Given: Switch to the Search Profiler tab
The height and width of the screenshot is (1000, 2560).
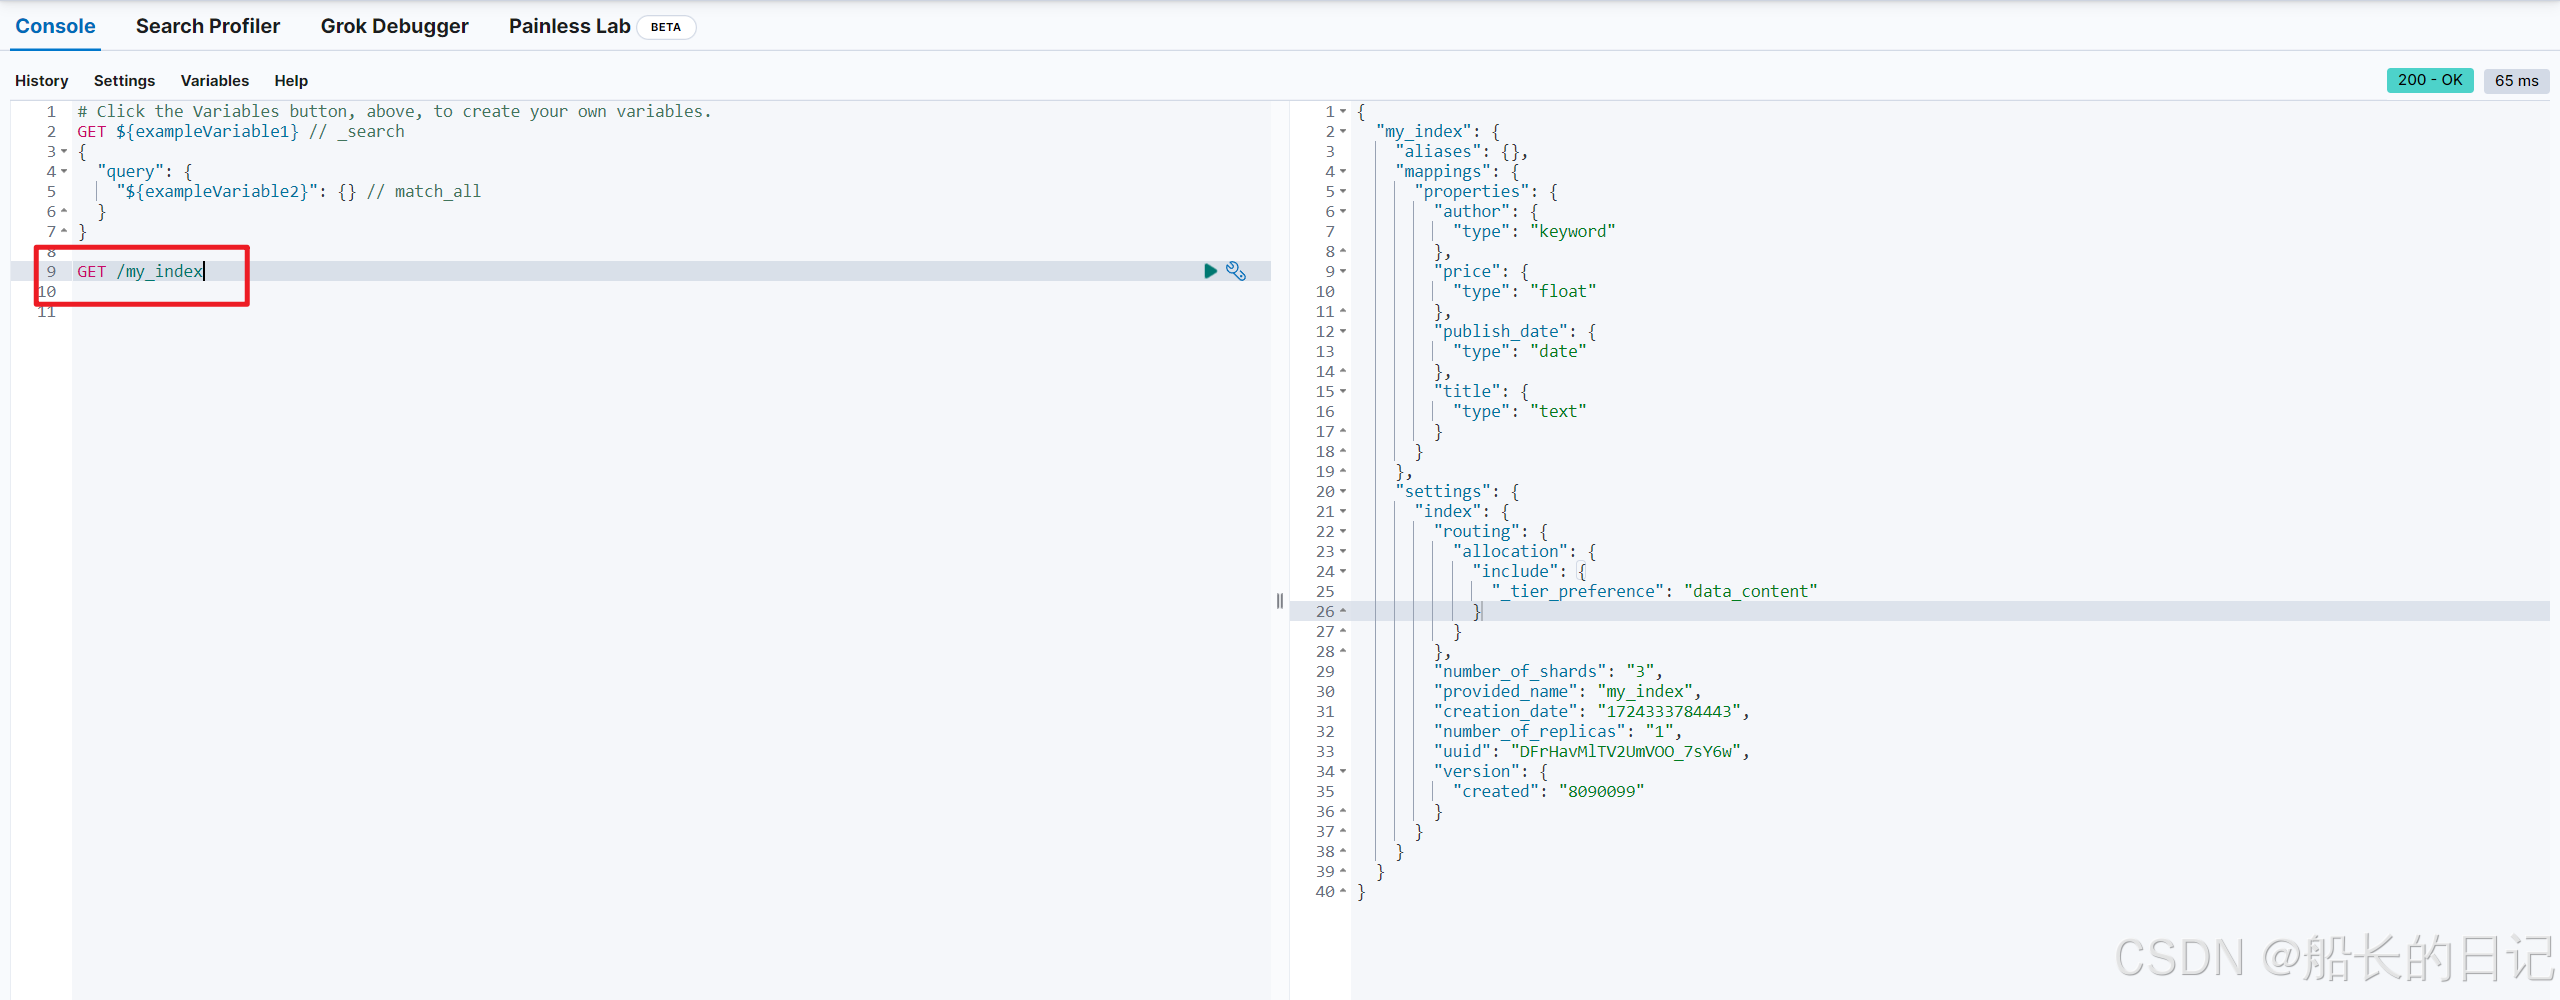Looking at the screenshot, I should (207, 26).
